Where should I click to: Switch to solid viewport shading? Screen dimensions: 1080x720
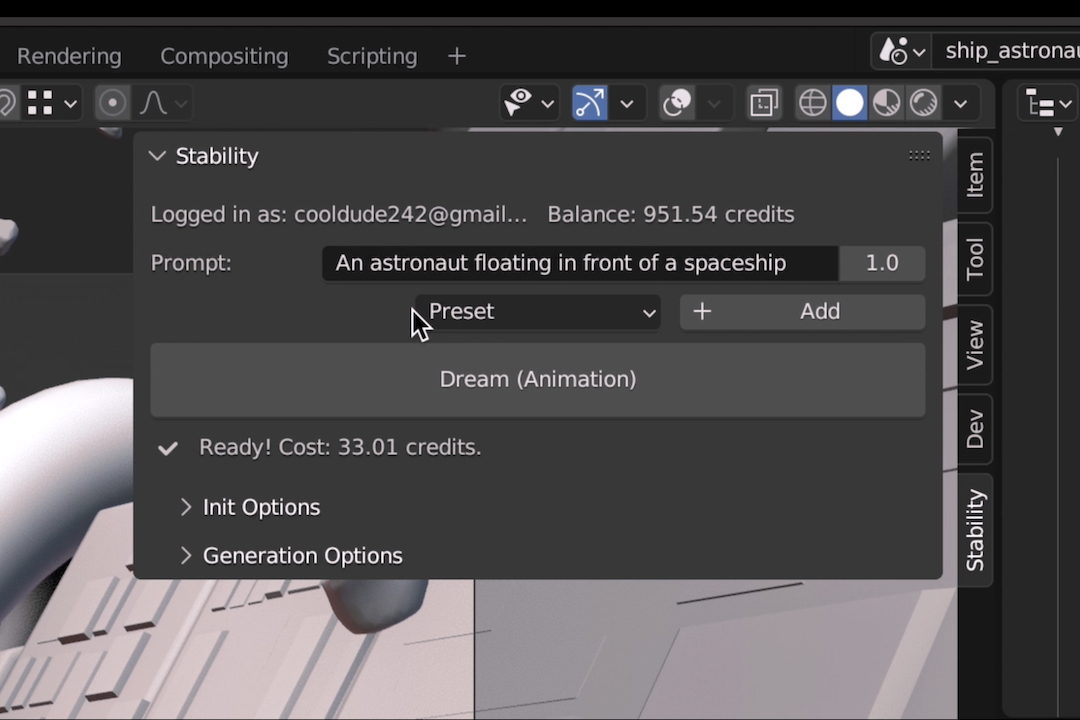849,103
